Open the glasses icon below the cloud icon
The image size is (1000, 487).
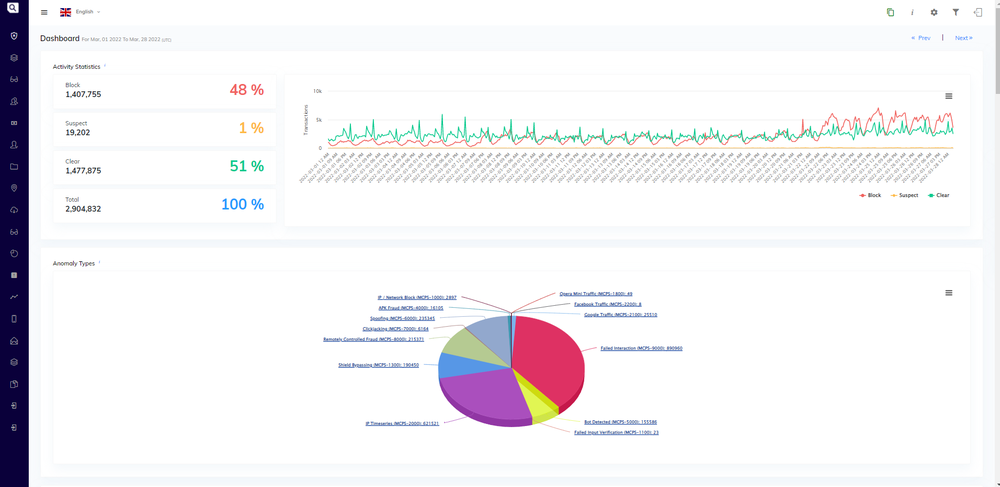[x=14, y=231]
